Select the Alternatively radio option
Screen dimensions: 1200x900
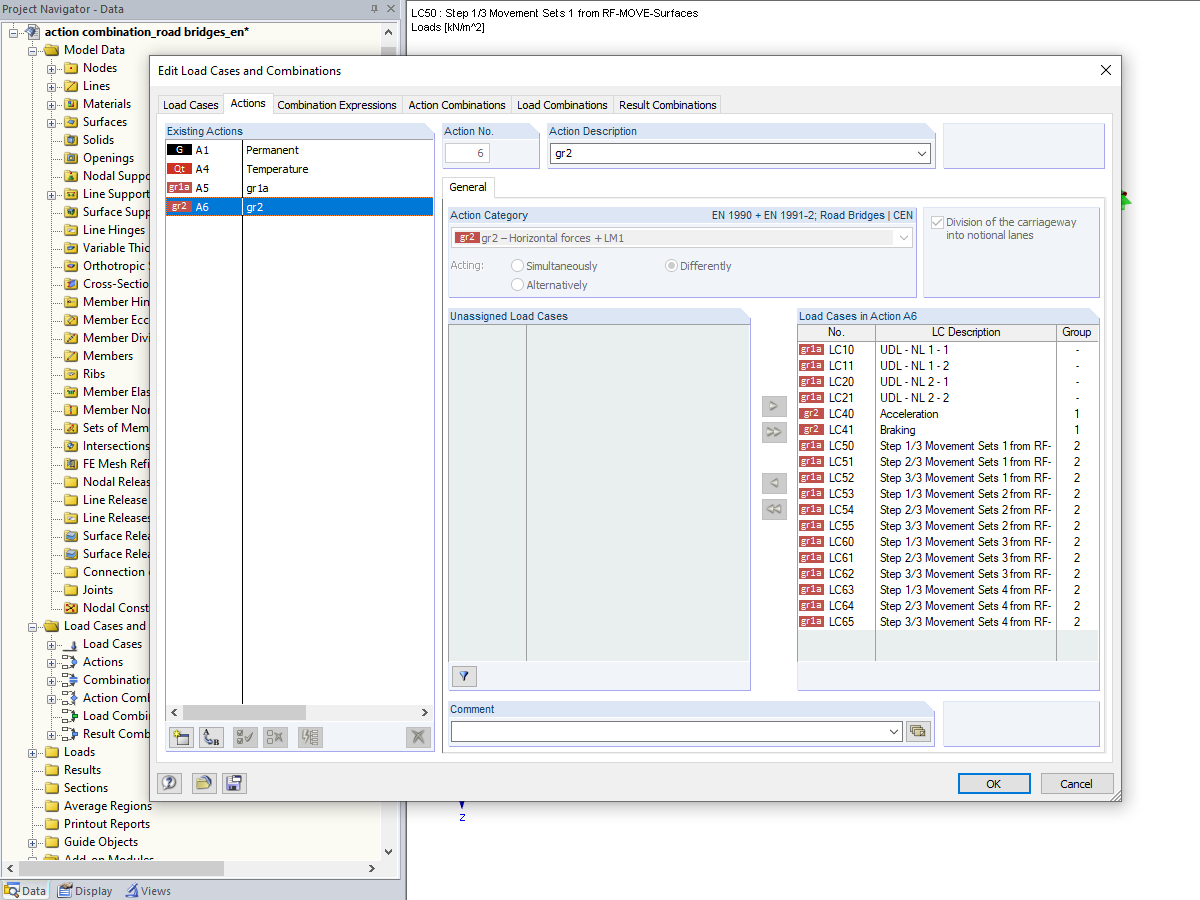pyautogui.click(x=517, y=285)
